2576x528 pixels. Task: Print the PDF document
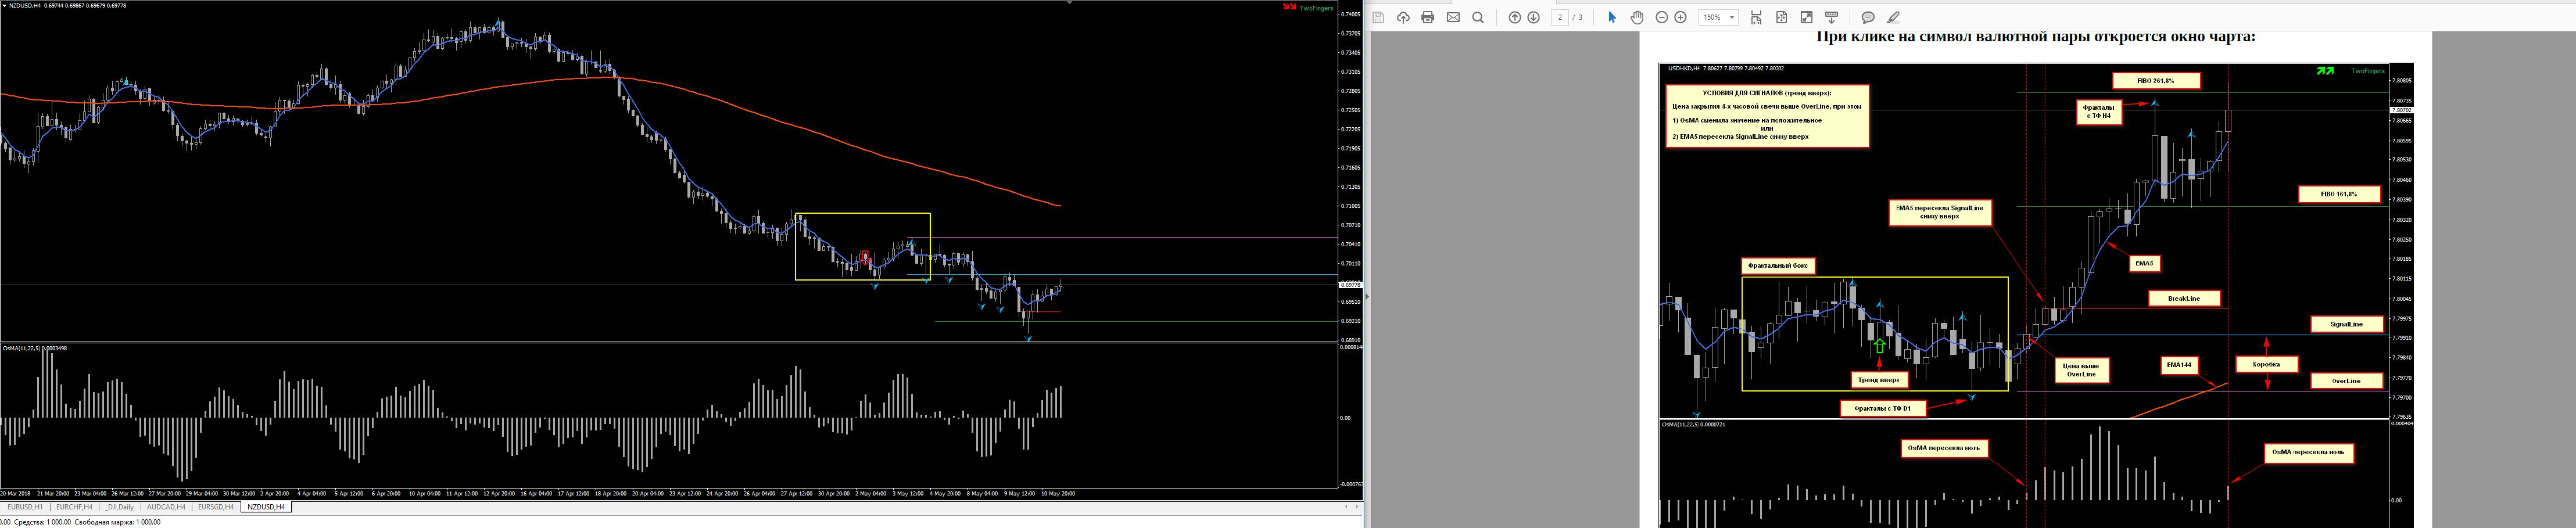pyautogui.click(x=1428, y=17)
